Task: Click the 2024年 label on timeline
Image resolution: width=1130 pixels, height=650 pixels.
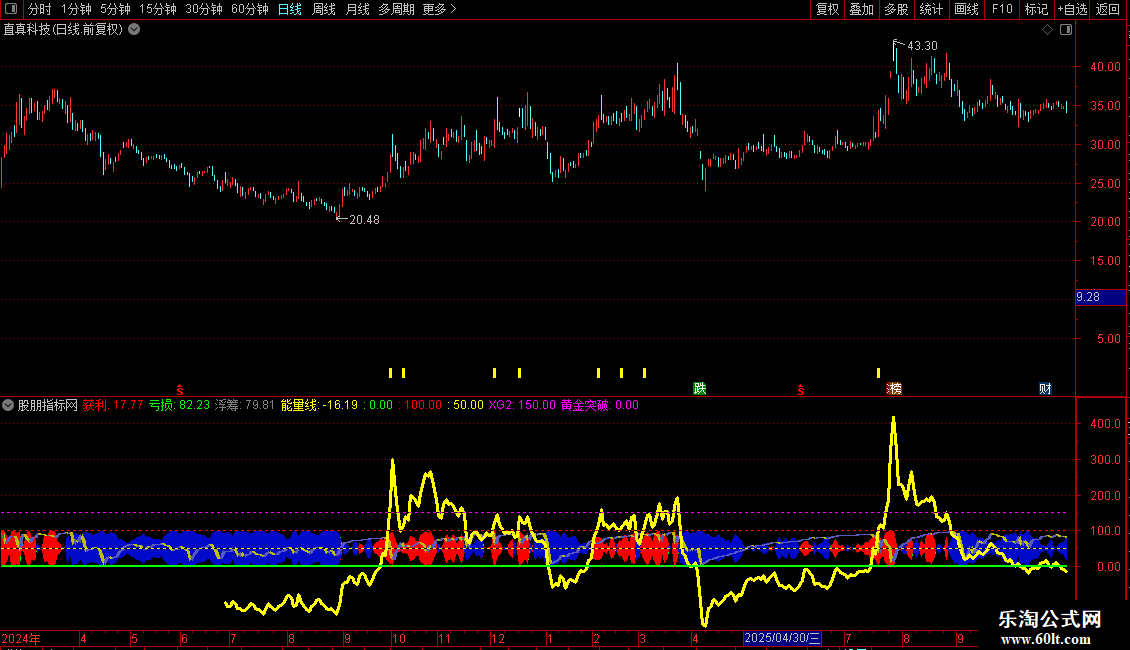Action: coord(21,639)
